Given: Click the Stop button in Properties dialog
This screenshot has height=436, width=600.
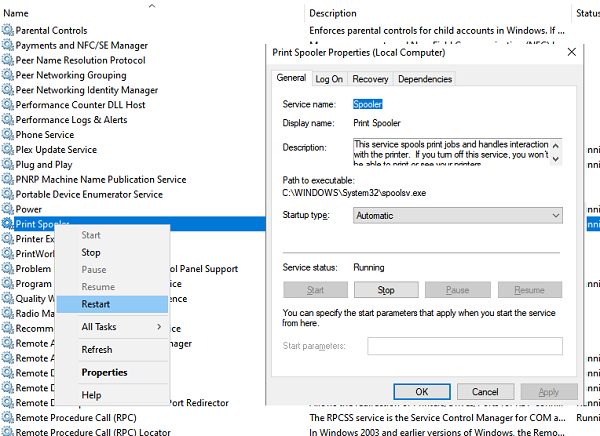Looking at the screenshot, I should (x=386, y=290).
